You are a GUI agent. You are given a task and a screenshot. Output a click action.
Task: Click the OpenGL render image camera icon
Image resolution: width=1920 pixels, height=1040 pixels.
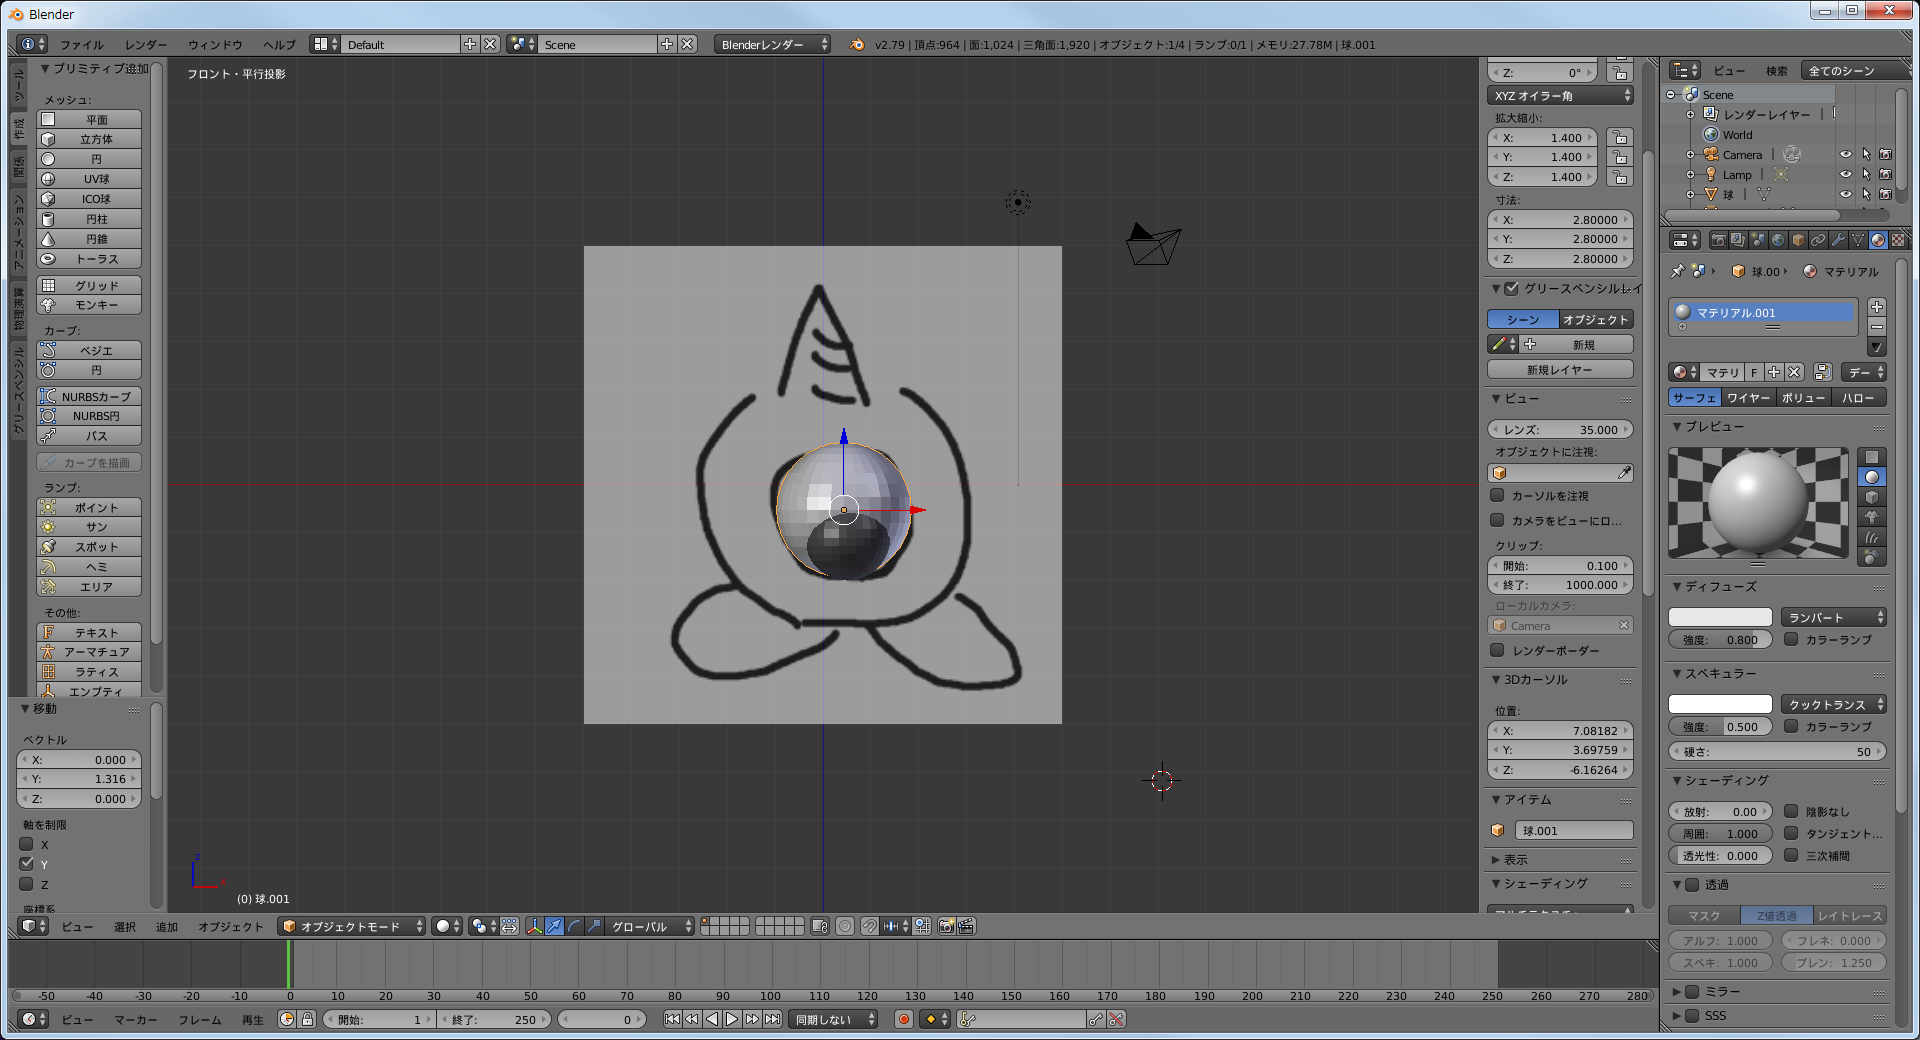[x=946, y=926]
